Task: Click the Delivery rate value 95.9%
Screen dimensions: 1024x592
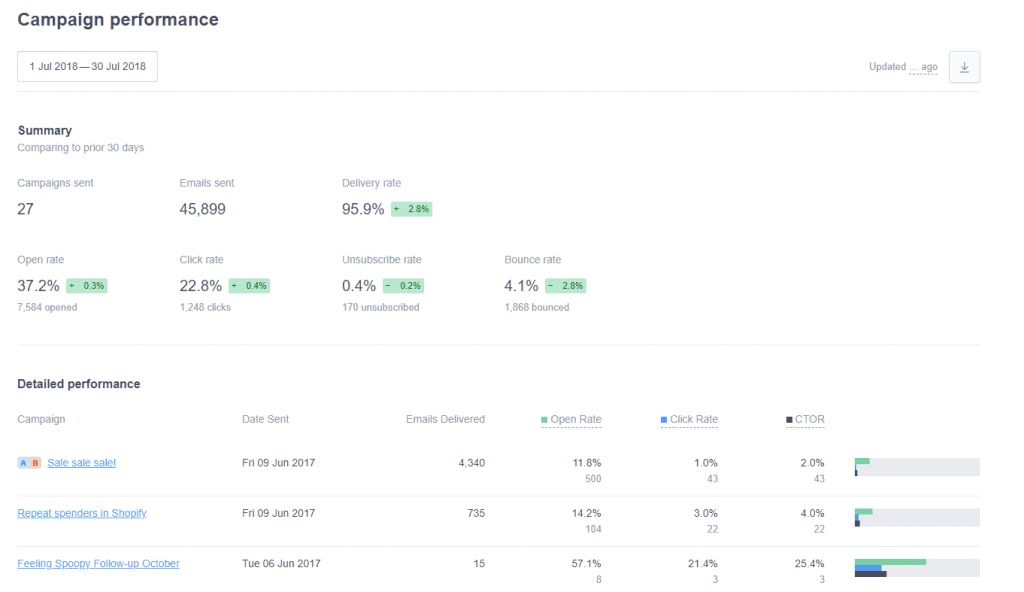Action: click(363, 209)
